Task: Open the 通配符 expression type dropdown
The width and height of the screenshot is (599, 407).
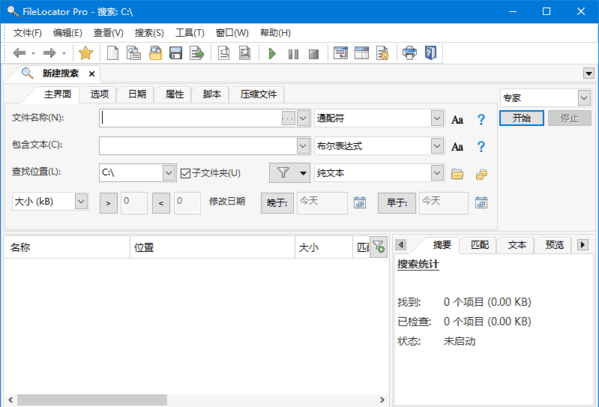Action: (x=437, y=118)
